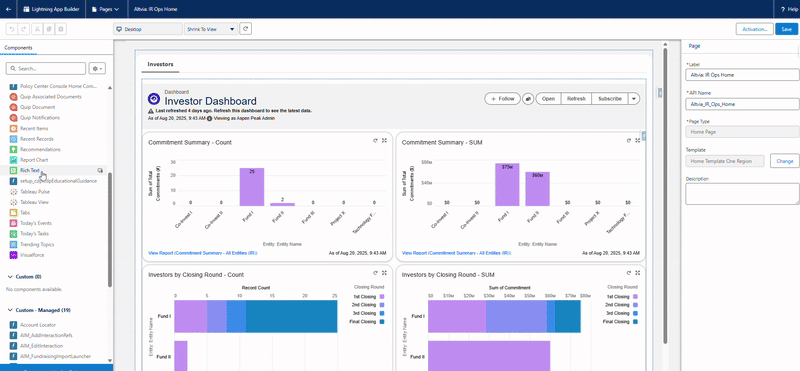Select the Quip Notifications component
Image resolution: width=800 pixels, height=371 pixels.
40,118
